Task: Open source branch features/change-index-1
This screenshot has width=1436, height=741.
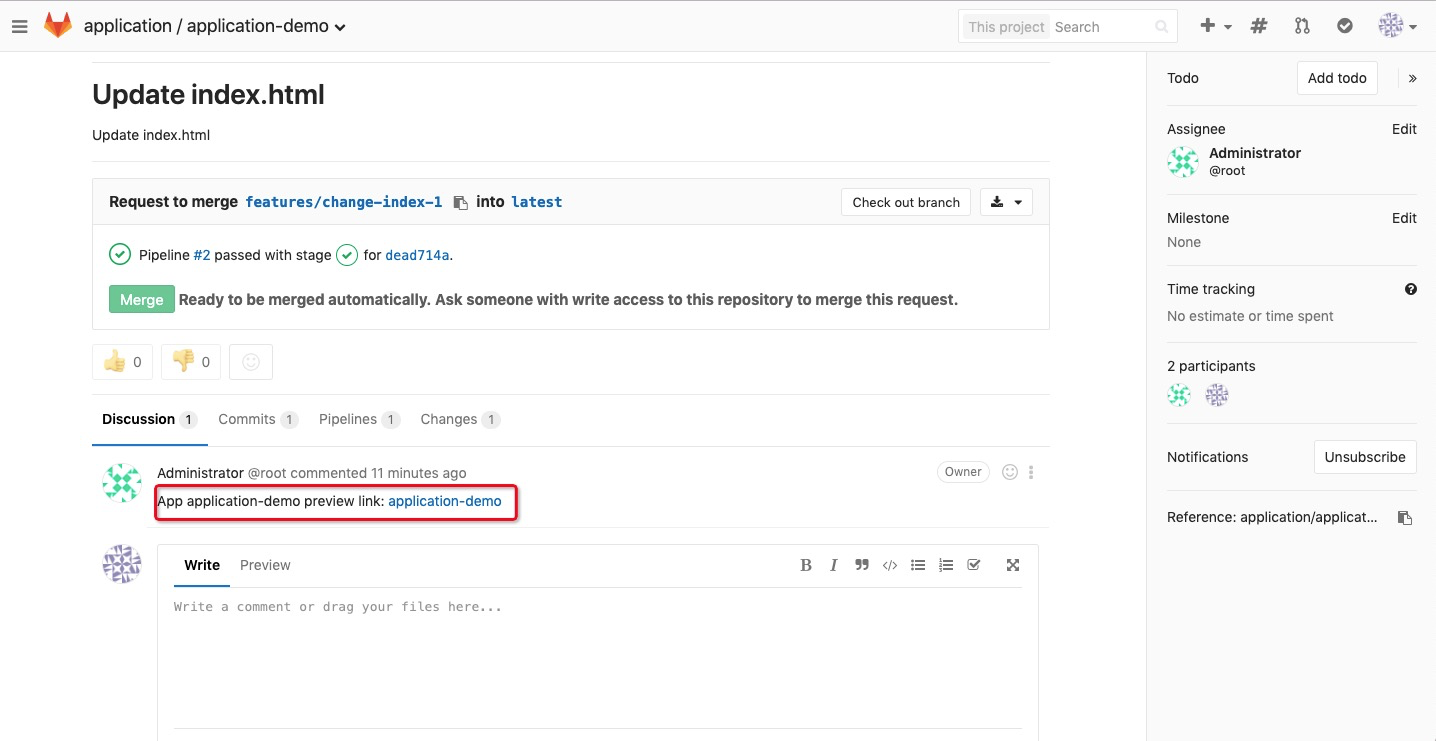Action: coord(343,202)
